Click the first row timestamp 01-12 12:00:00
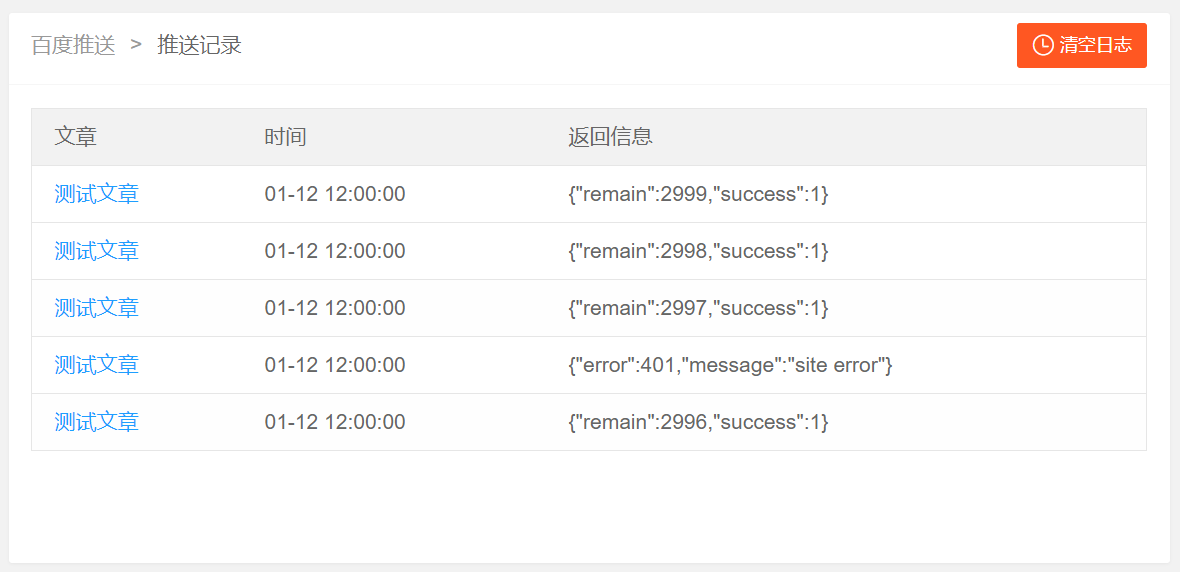 335,194
